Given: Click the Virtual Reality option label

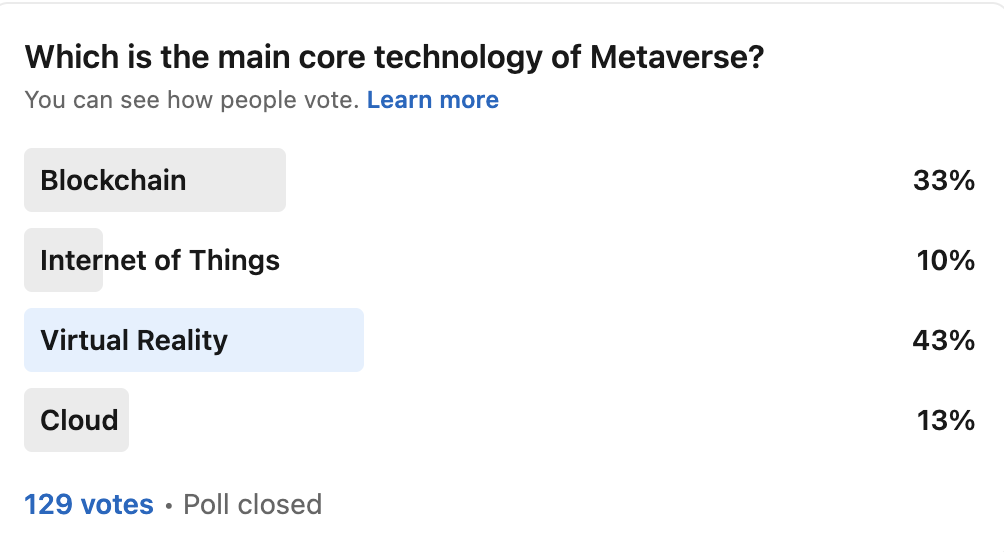Looking at the screenshot, I should coord(134,340).
